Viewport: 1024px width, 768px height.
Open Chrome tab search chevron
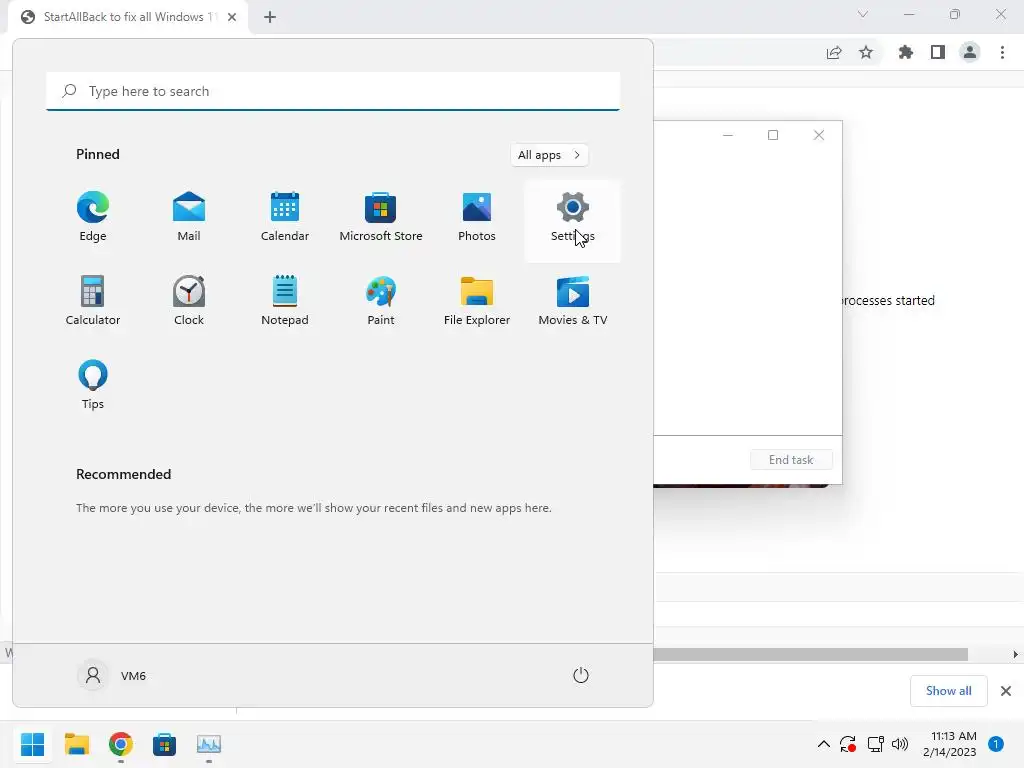click(863, 14)
